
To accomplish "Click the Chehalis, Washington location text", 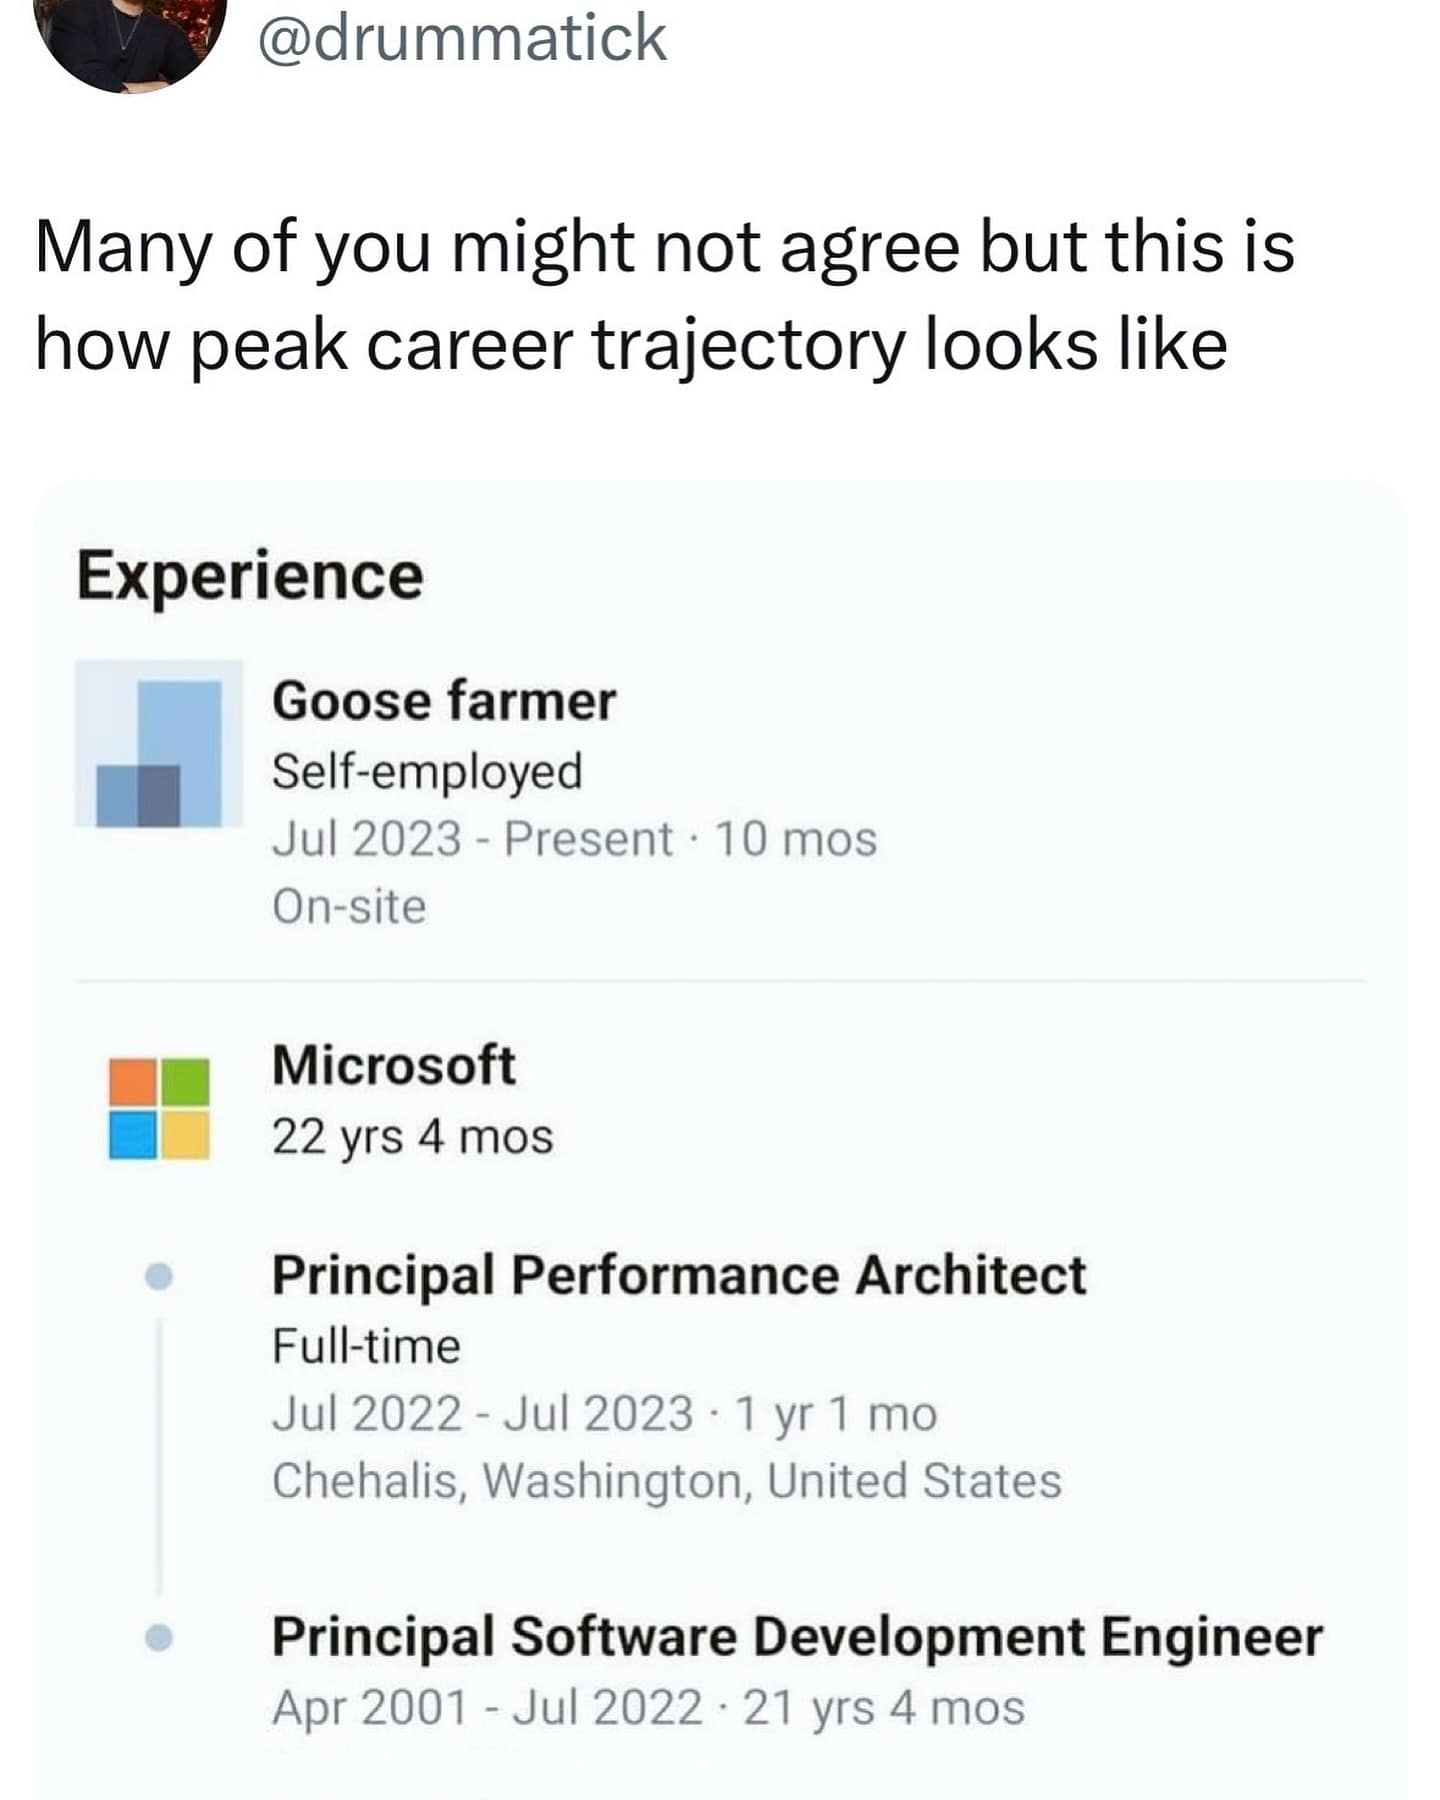I will pyautogui.click(x=666, y=1481).
